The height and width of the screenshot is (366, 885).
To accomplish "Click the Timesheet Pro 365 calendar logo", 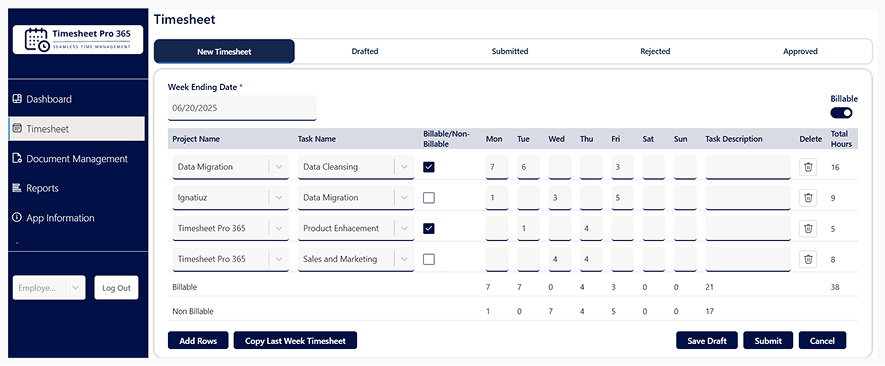I will (x=37, y=40).
